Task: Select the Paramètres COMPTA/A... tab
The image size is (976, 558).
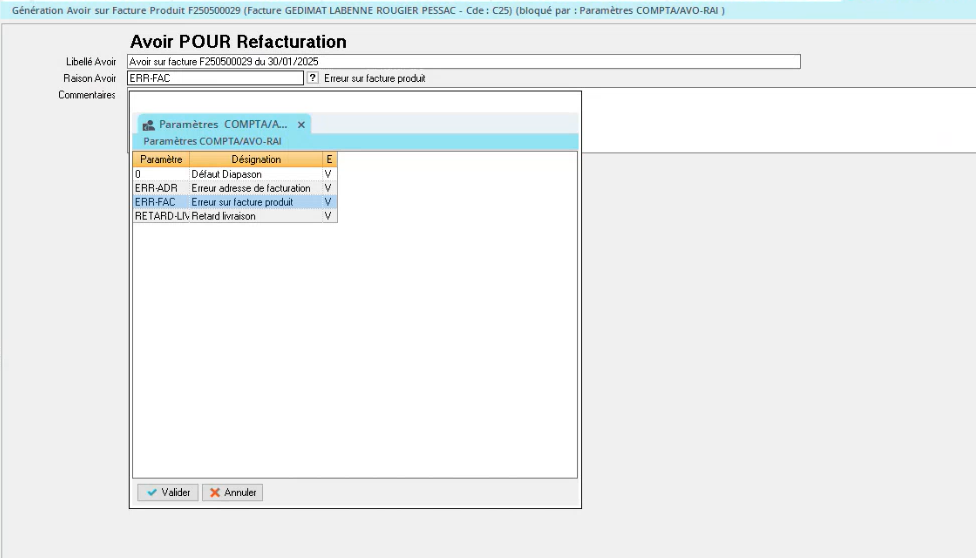Action: coord(222,125)
